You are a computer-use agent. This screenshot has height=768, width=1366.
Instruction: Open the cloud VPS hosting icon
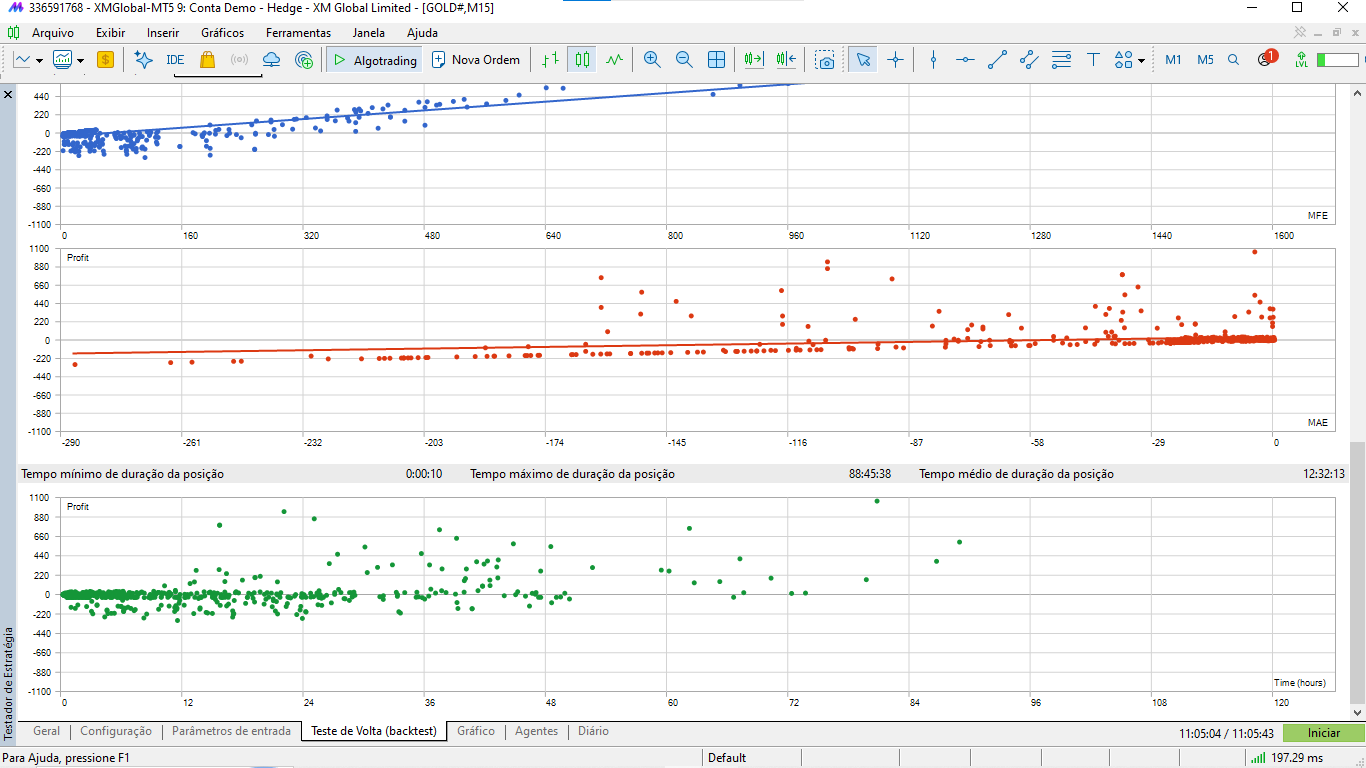[271, 60]
